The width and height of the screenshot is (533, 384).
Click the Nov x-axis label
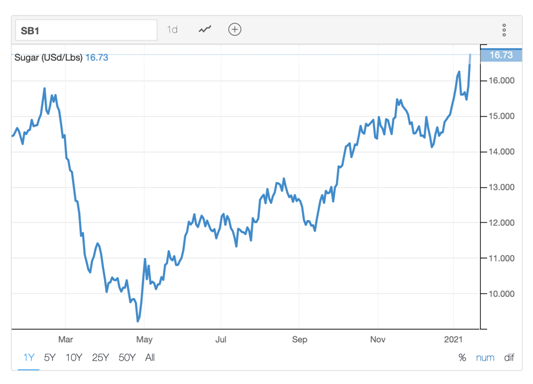(x=378, y=339)
